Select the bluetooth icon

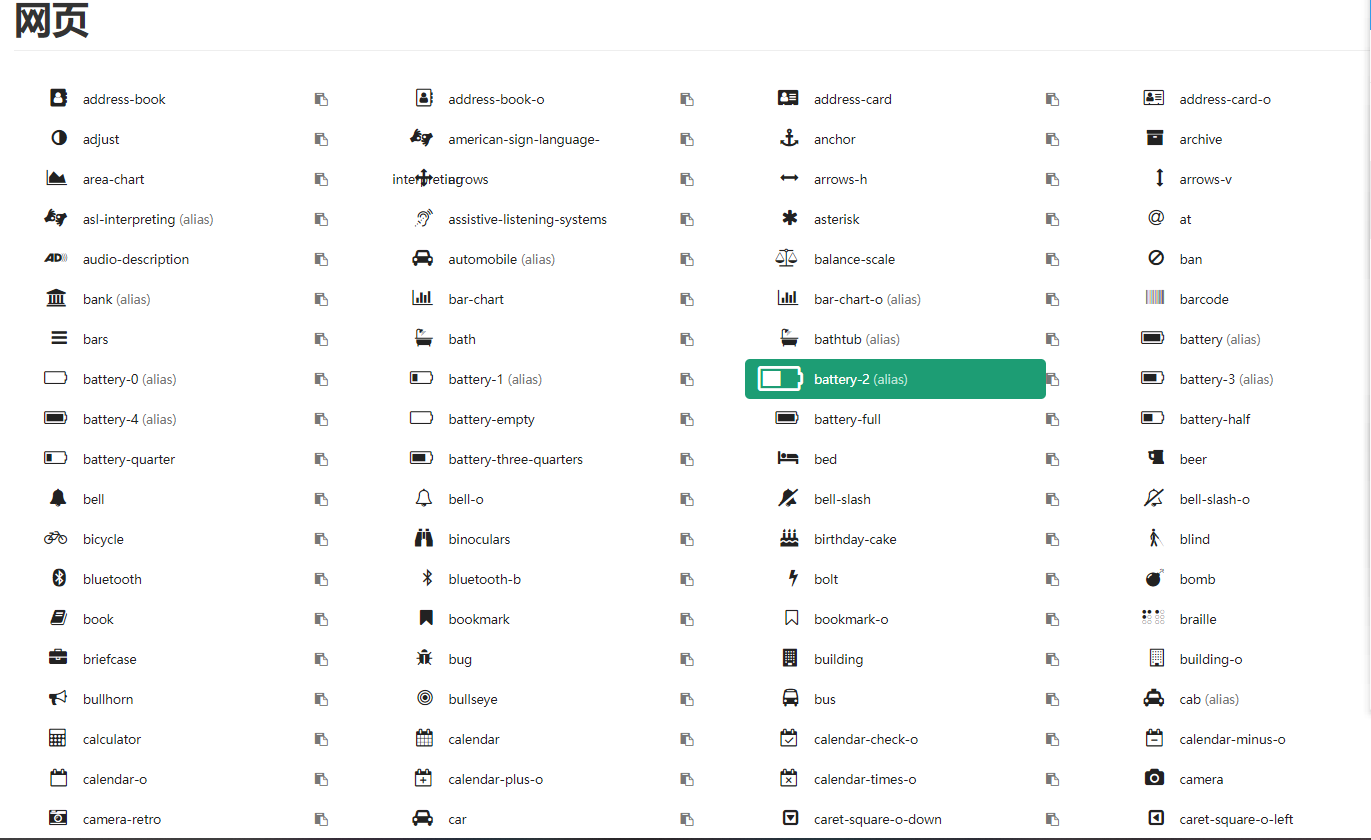(58, 578)
